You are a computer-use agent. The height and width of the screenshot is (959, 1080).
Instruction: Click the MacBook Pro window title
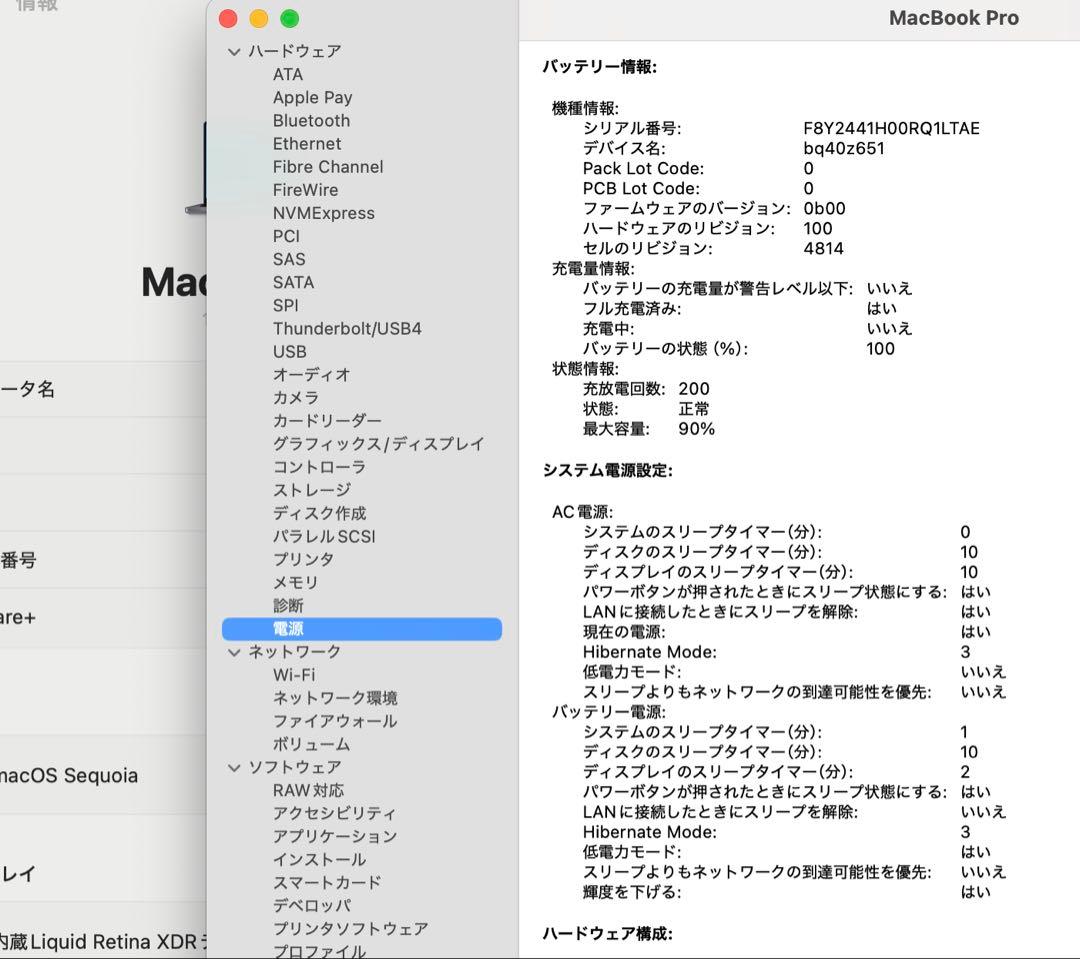[x=954, y=18]
